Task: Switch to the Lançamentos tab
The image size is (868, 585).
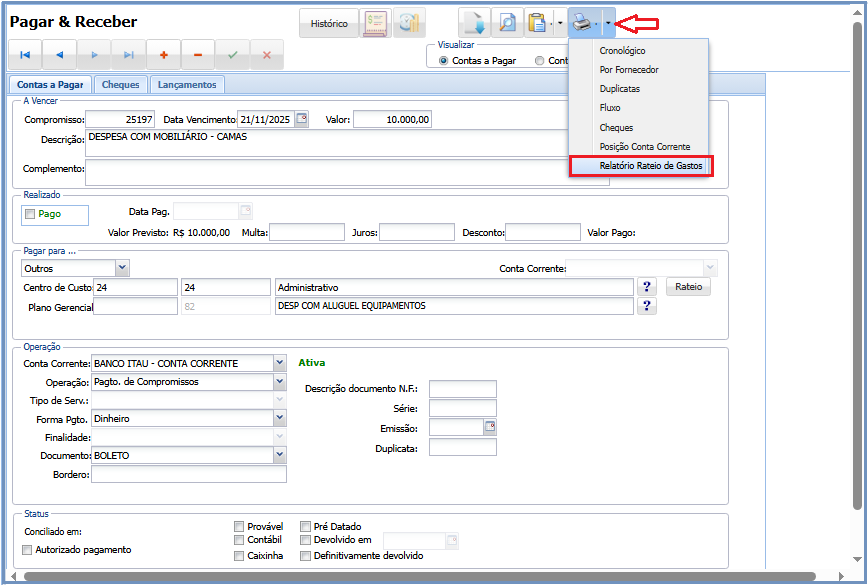Action: click(187, 85)
